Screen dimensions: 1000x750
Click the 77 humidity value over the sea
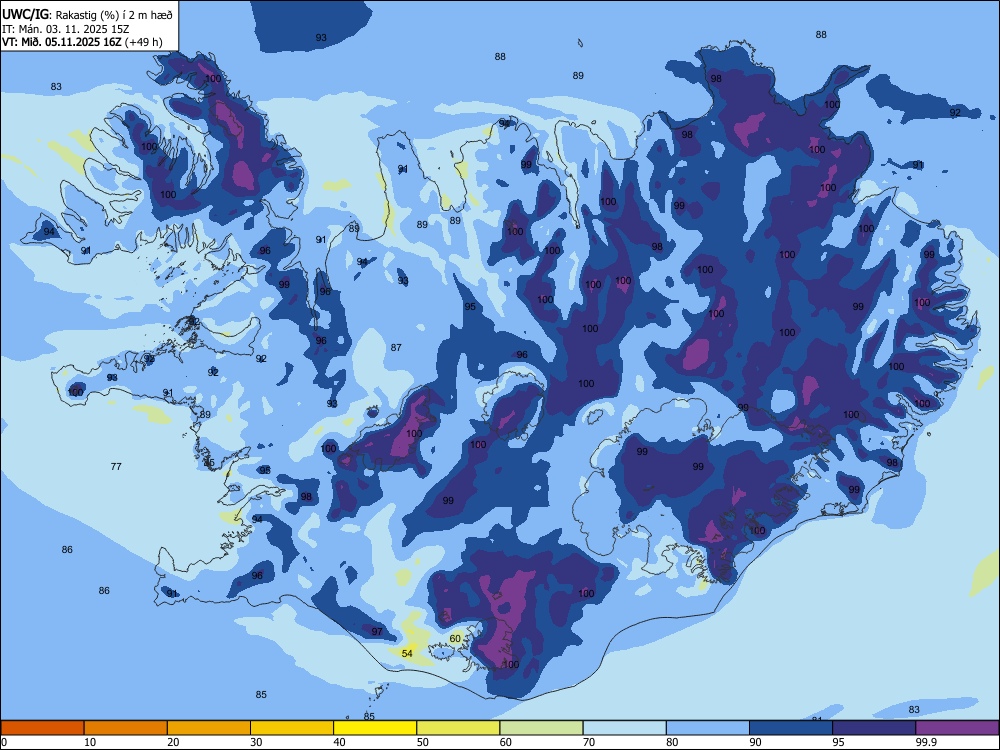tap(115, 467)
